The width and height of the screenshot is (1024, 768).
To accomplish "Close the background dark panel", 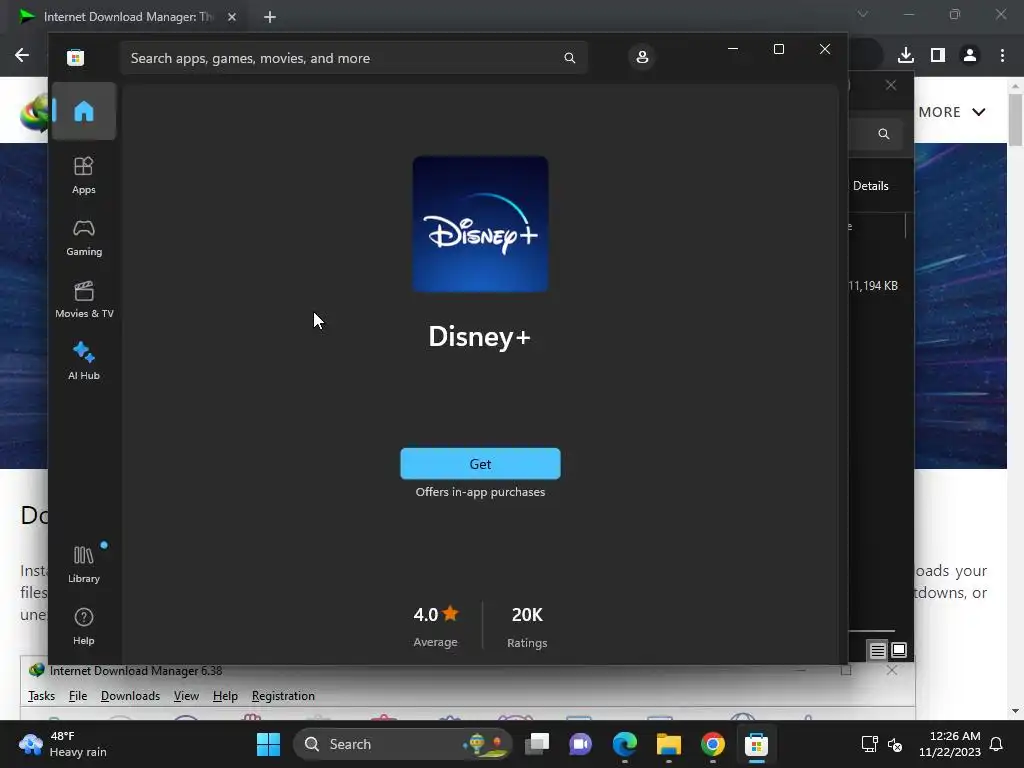I will click(891, 85).
